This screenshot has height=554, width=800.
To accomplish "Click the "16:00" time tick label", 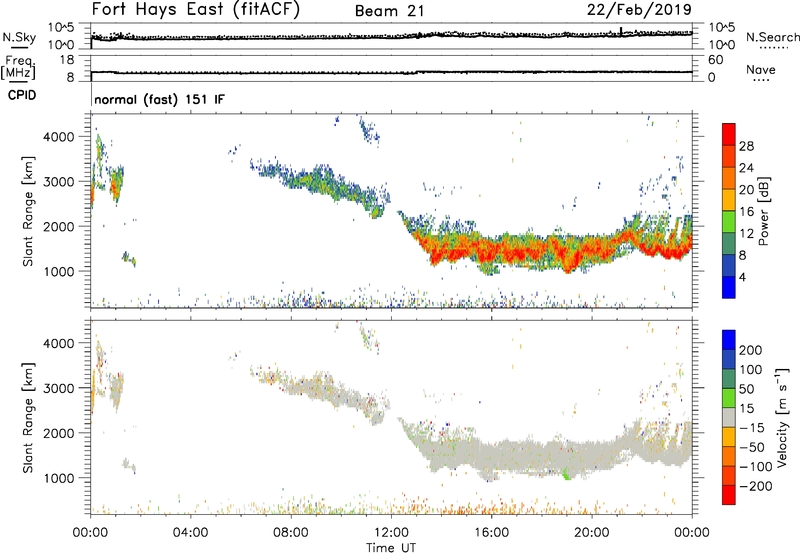I will [x=491, y=533].
